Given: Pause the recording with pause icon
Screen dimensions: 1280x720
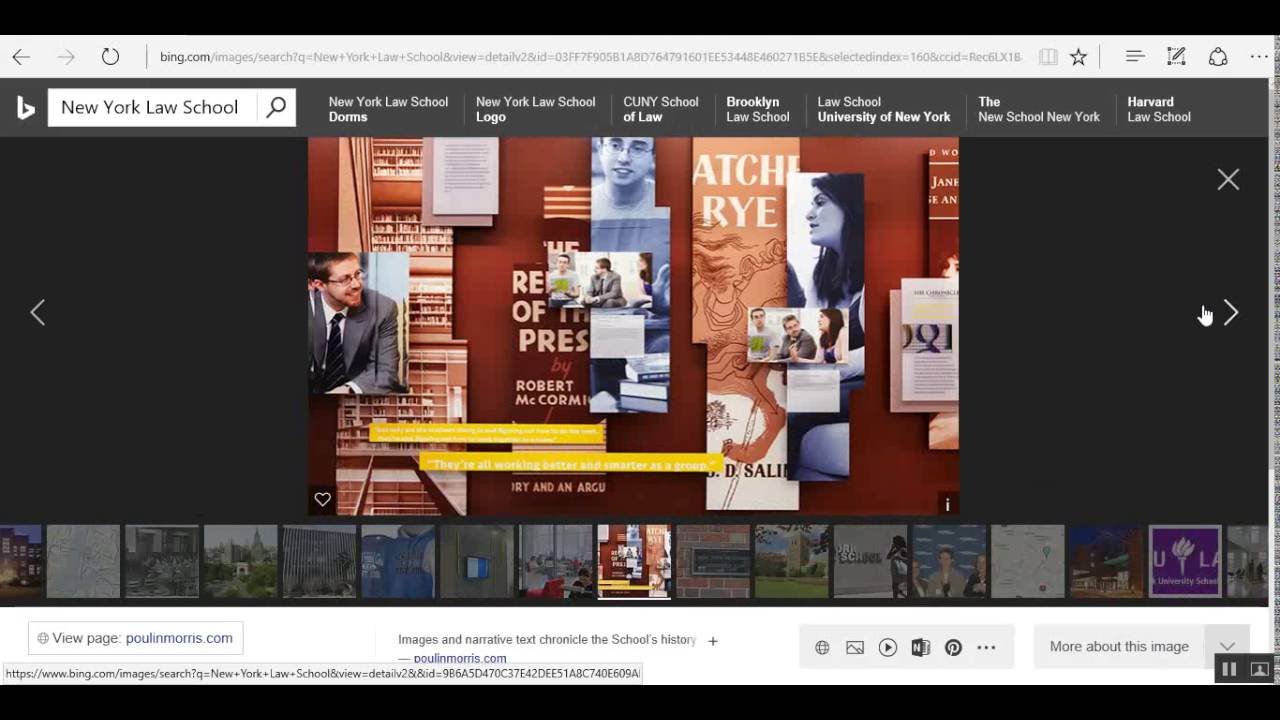Looking at the screenshot, I should point(1229,669).
